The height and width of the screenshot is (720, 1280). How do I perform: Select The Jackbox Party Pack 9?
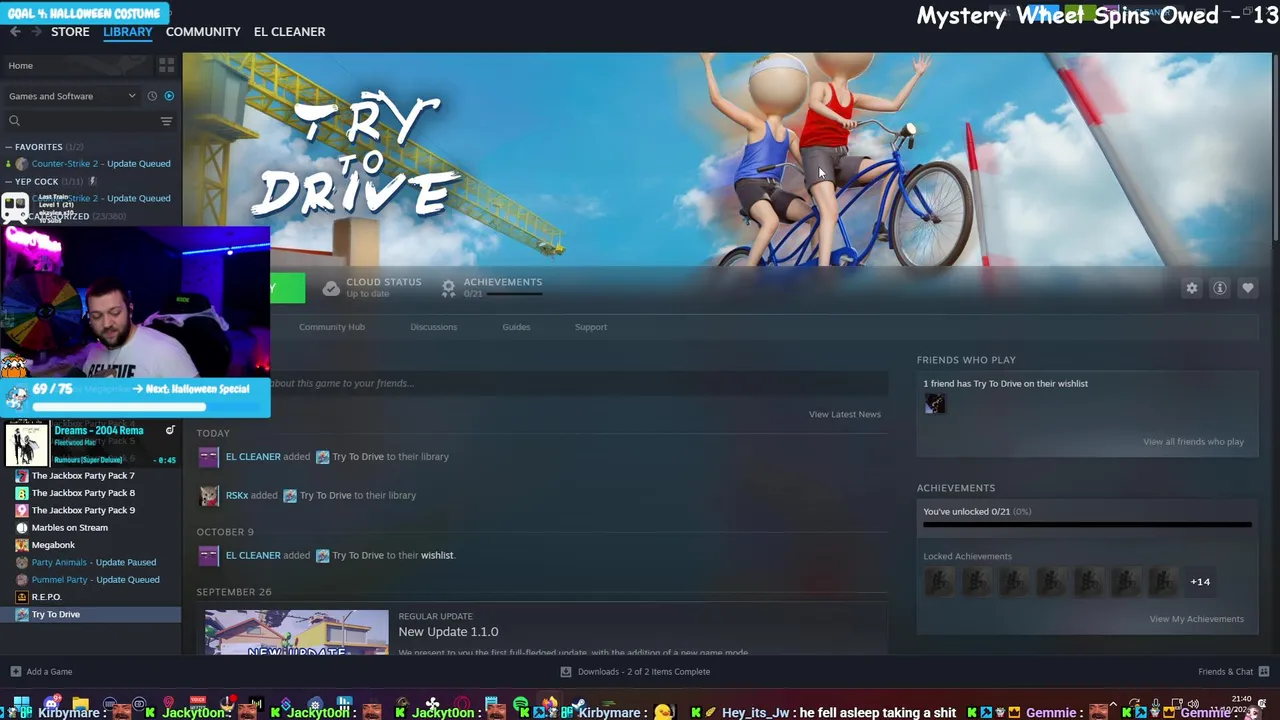[83, 510]
